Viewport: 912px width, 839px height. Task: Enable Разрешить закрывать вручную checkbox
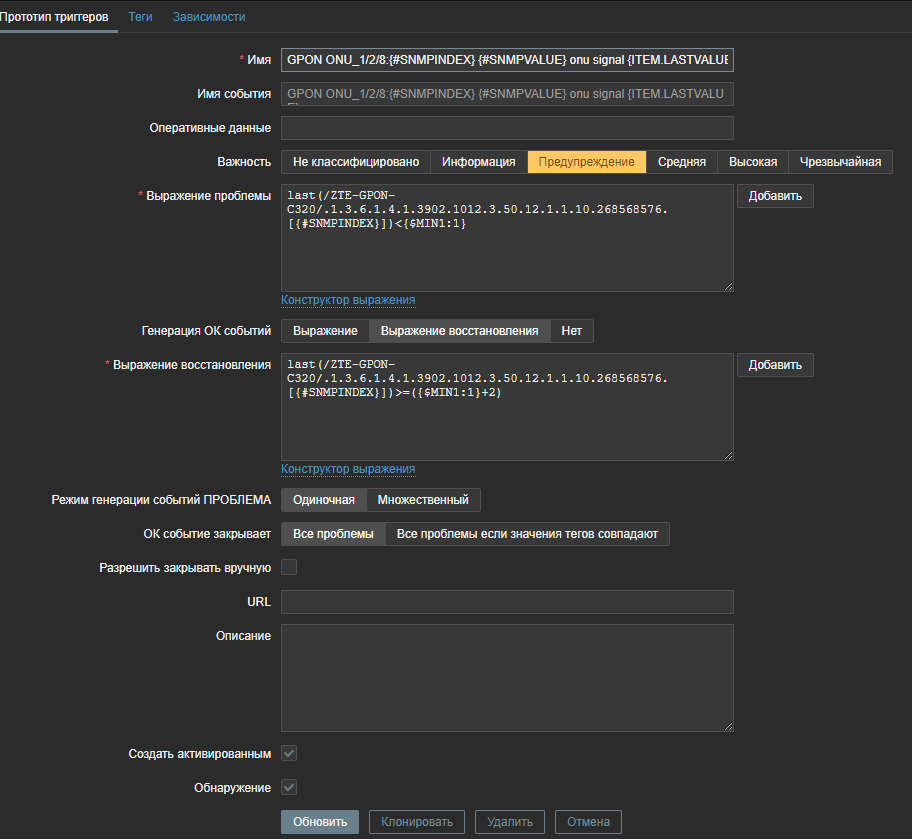click(x=289, y=568)
